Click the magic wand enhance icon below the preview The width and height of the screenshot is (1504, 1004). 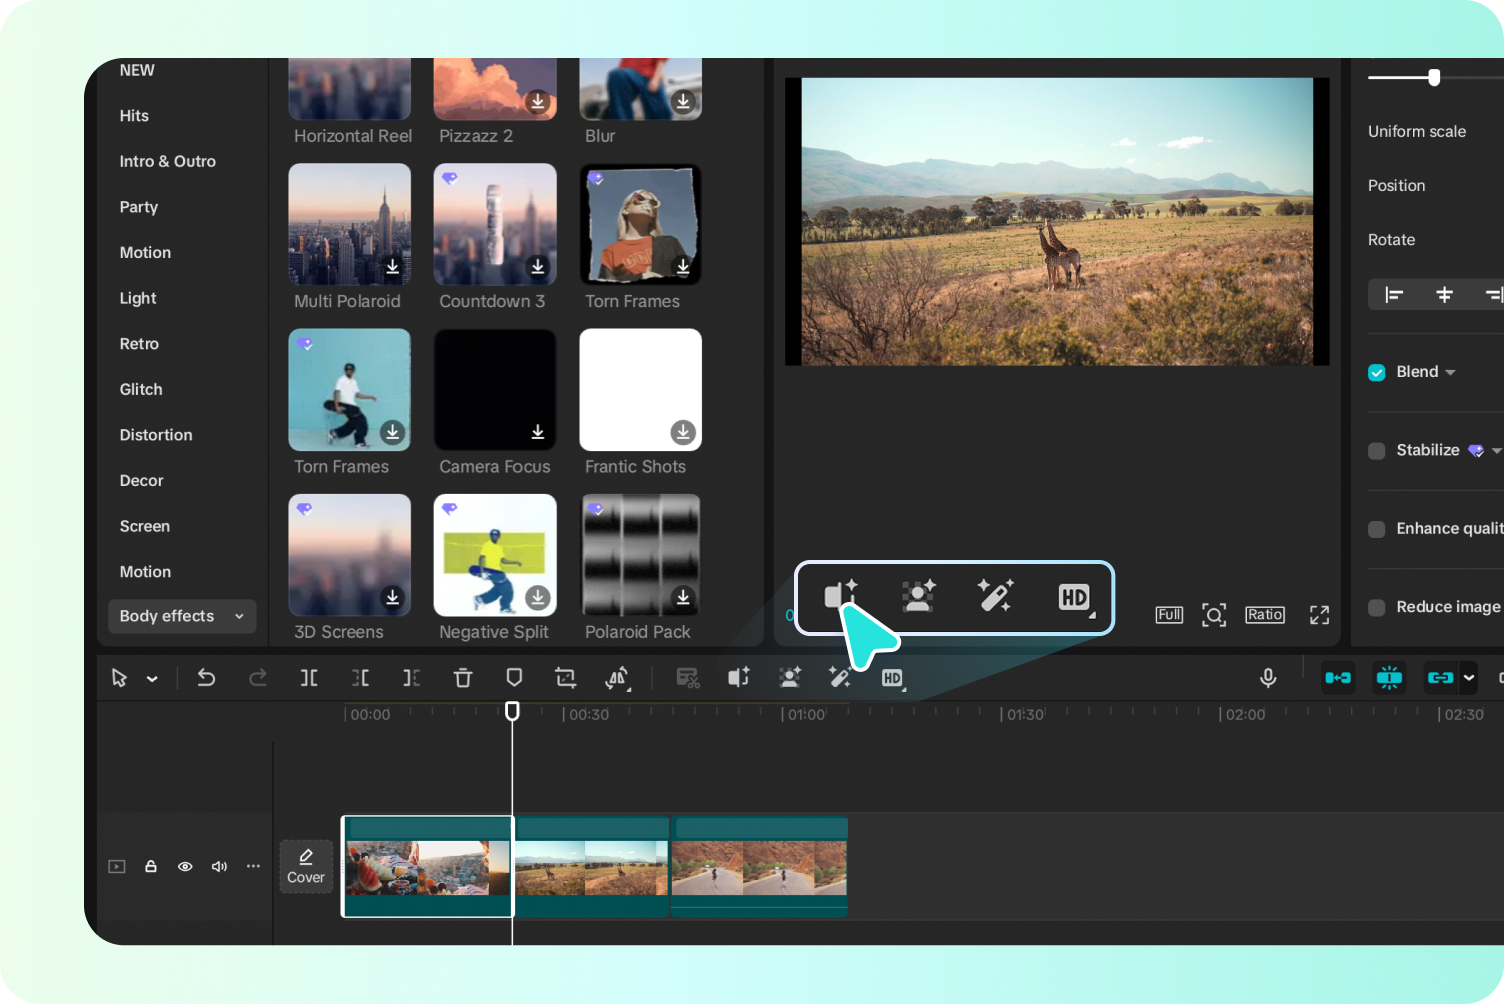(996, 597)
